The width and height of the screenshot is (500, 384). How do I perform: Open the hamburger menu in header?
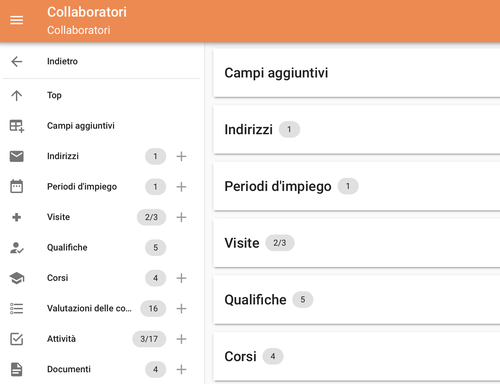click(16, 20)
